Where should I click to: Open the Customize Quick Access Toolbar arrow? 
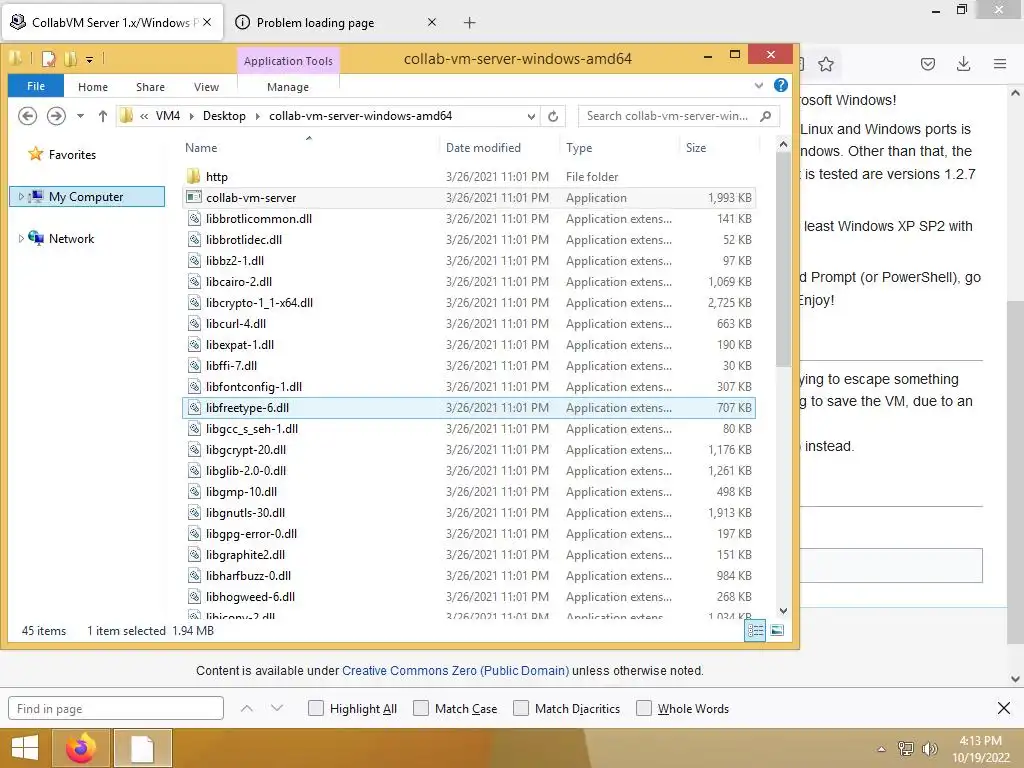coord(89,60)
